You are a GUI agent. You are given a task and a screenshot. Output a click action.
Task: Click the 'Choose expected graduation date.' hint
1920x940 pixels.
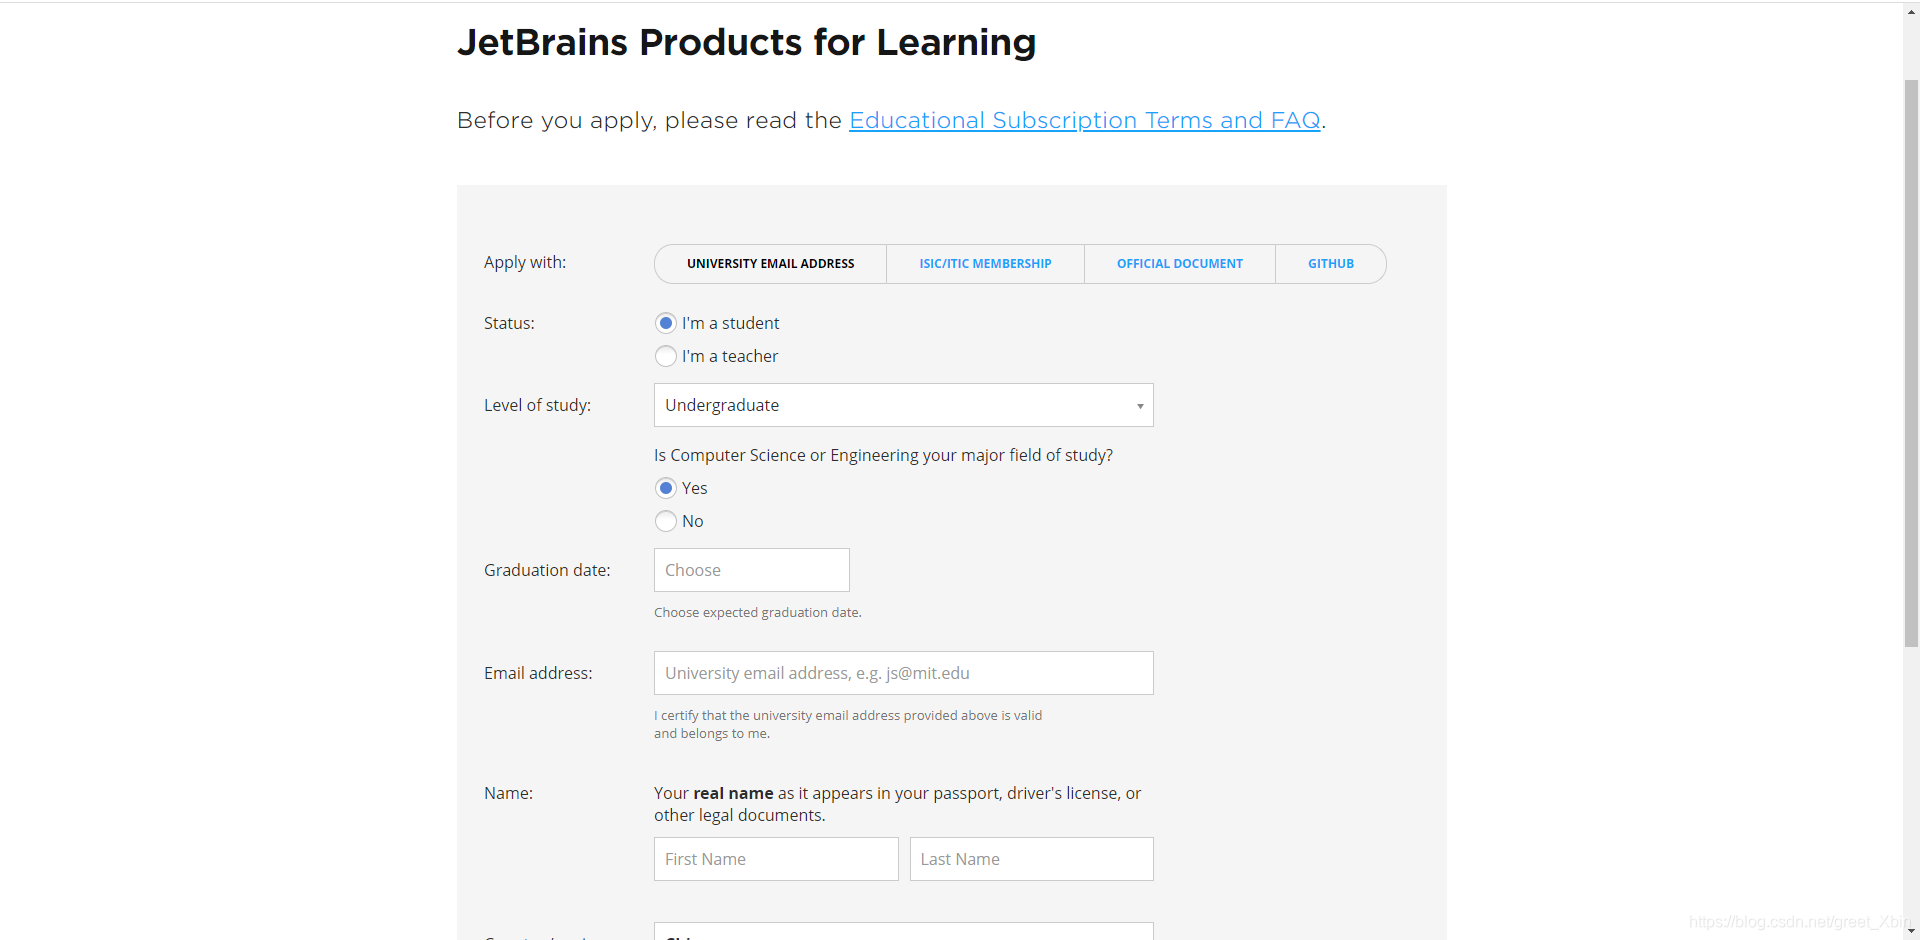coord(758,612)
